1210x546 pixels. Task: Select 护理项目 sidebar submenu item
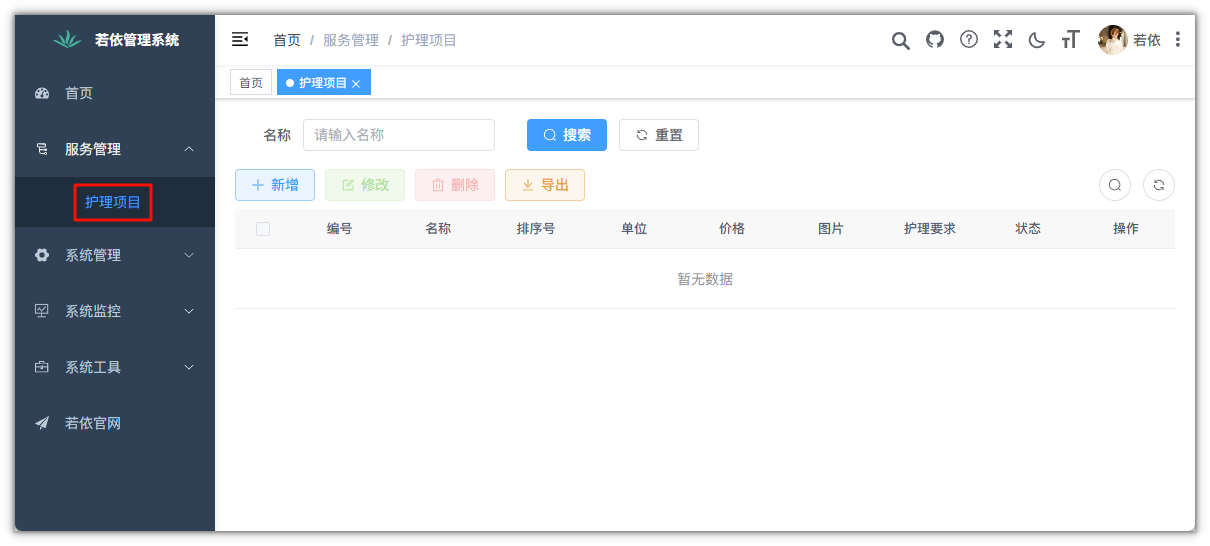click(x=115, y=202)
